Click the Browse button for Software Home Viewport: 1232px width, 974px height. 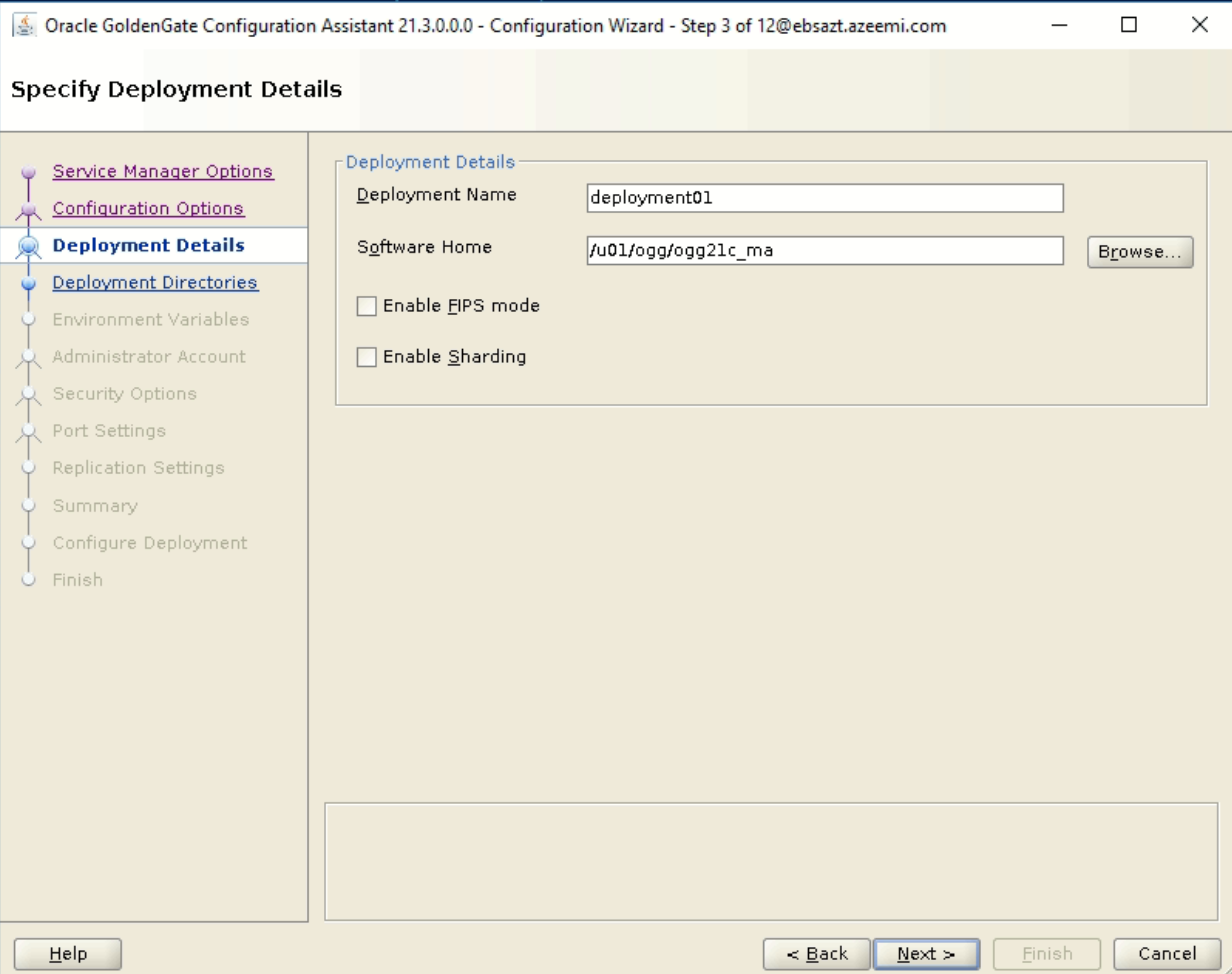1140,252
